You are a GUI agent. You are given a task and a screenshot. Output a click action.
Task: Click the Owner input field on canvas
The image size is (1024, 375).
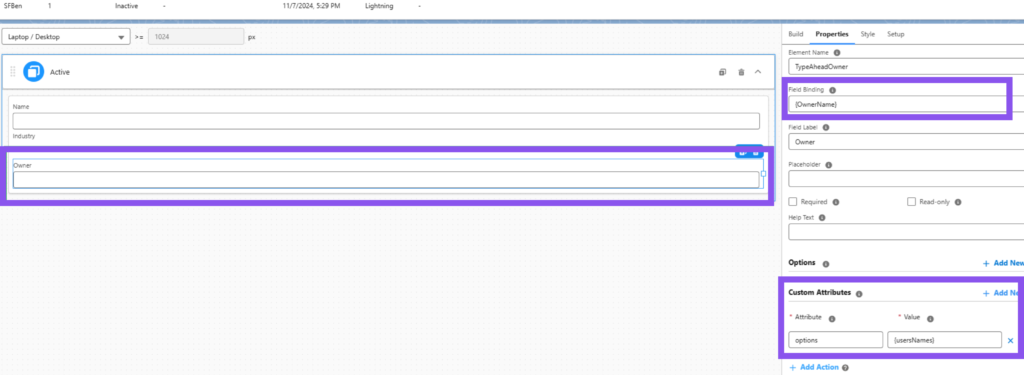(x=386, y=180)
